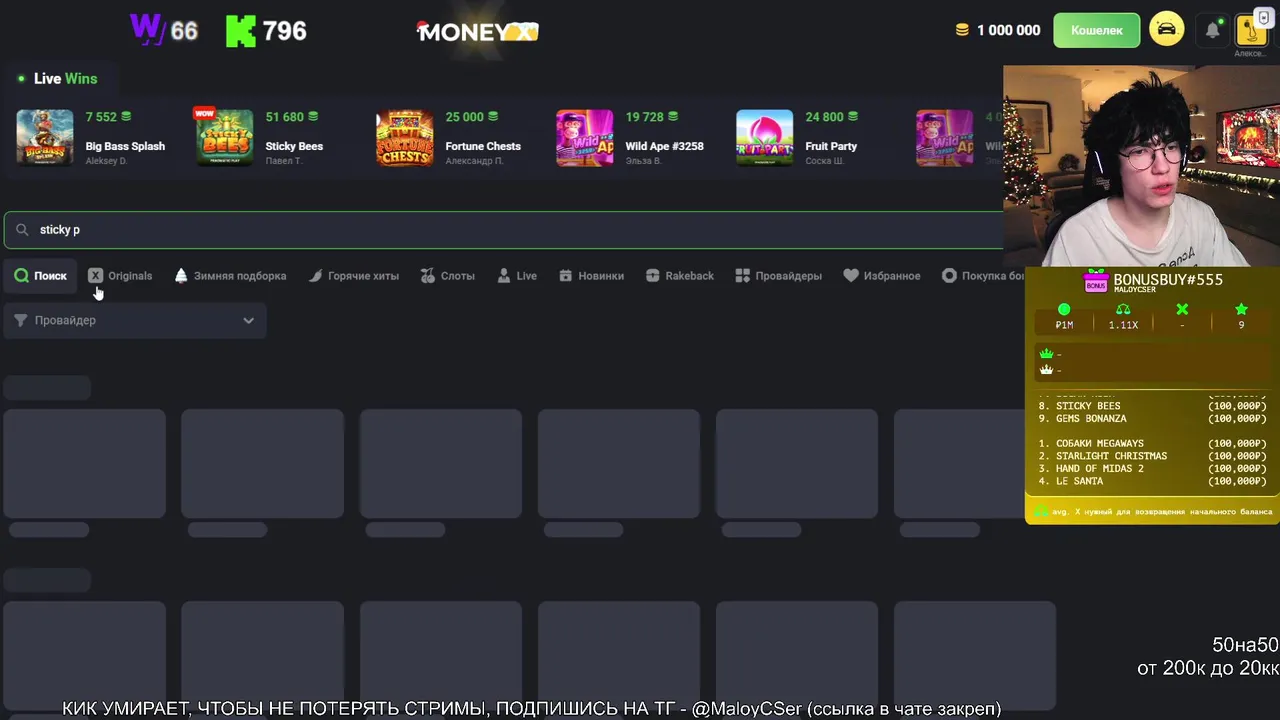Open the user profile avatar

pos(1251,30)
